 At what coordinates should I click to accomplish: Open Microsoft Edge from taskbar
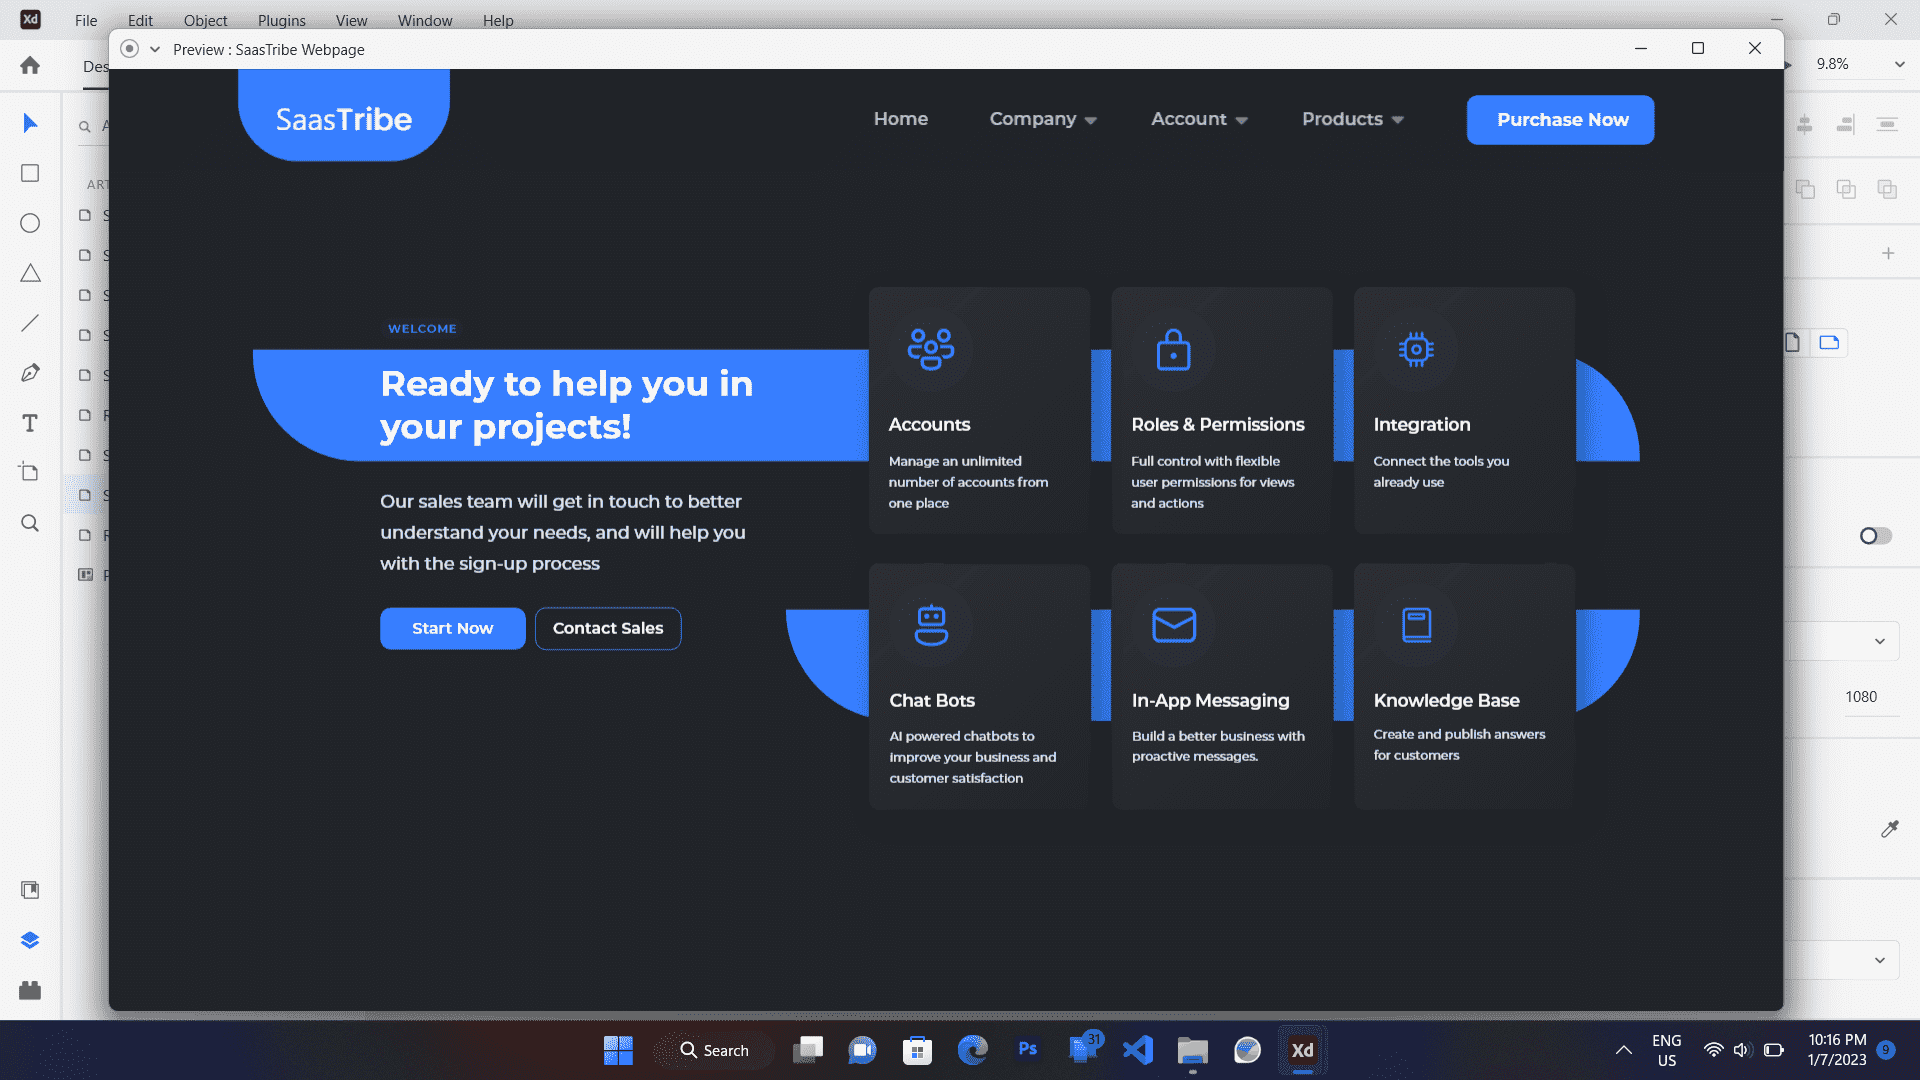point(972,1050)
